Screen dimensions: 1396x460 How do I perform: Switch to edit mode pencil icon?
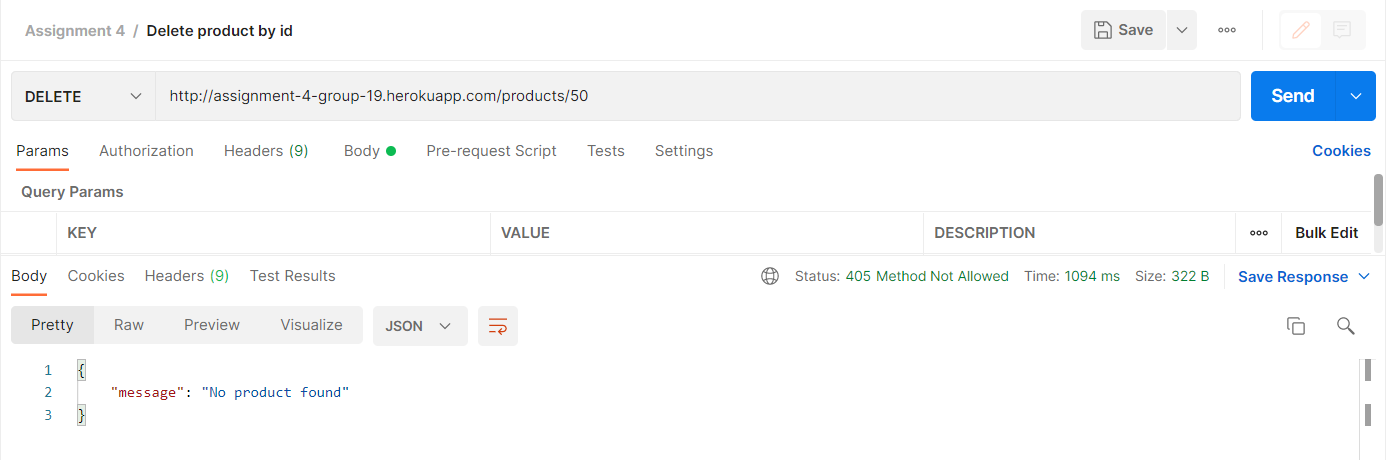1301,30
